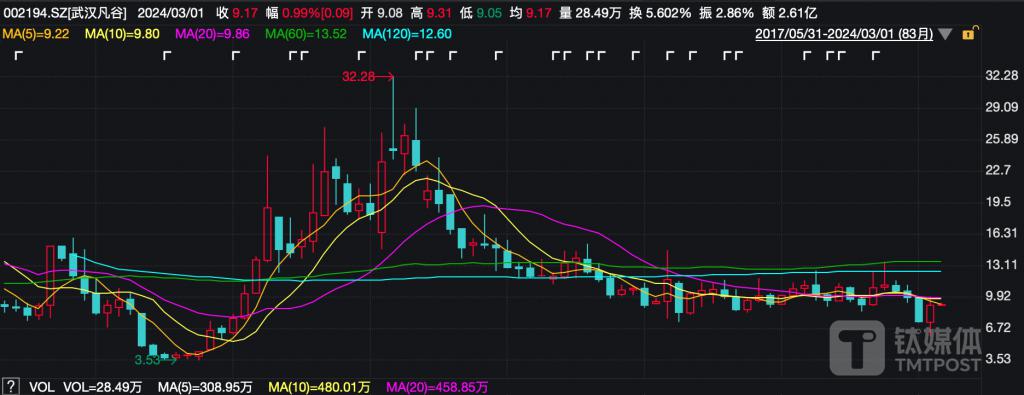Click the red 32.28 peak price annotation
The height and width of the screenshot is (395, 1024).
tap(359, 76)
